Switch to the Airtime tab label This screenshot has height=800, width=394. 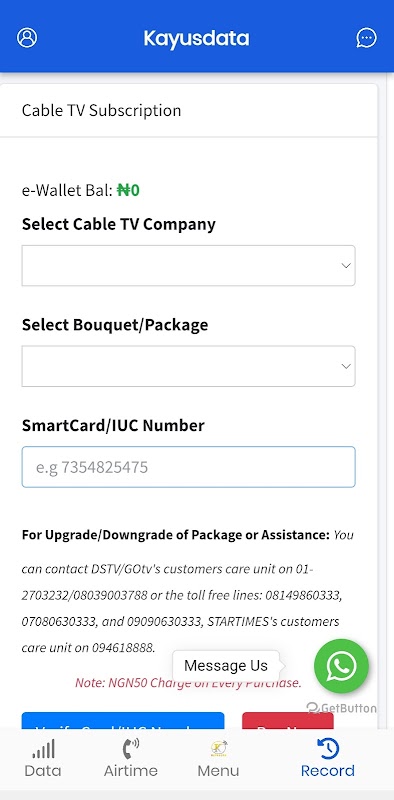coord(131,770)
